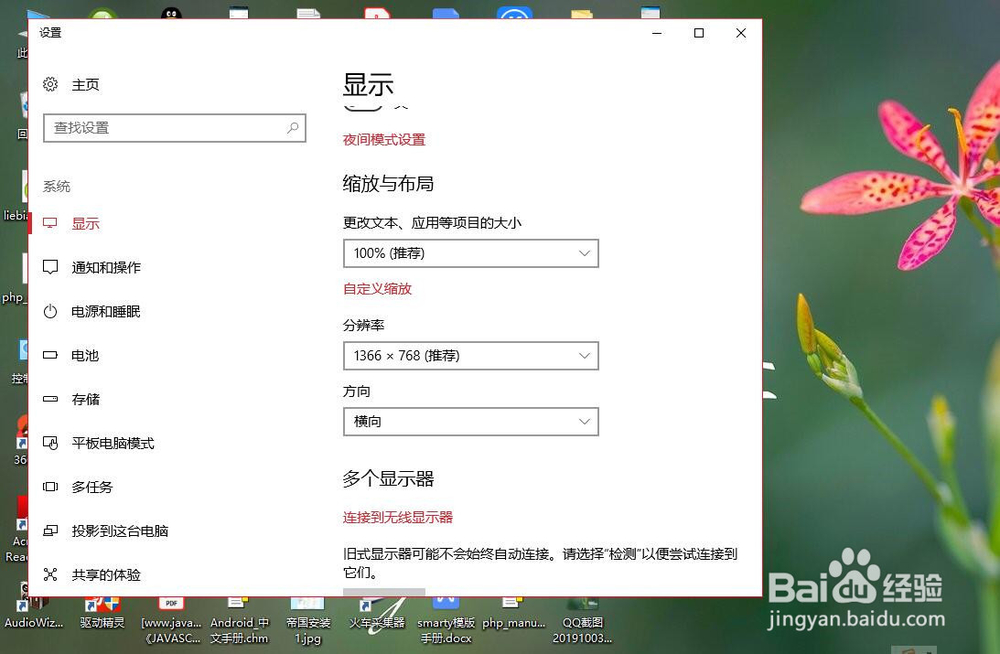Go to settings 主页
Image resolution: width=1000 pixels, height=654 pixels.
pos(86,85)
